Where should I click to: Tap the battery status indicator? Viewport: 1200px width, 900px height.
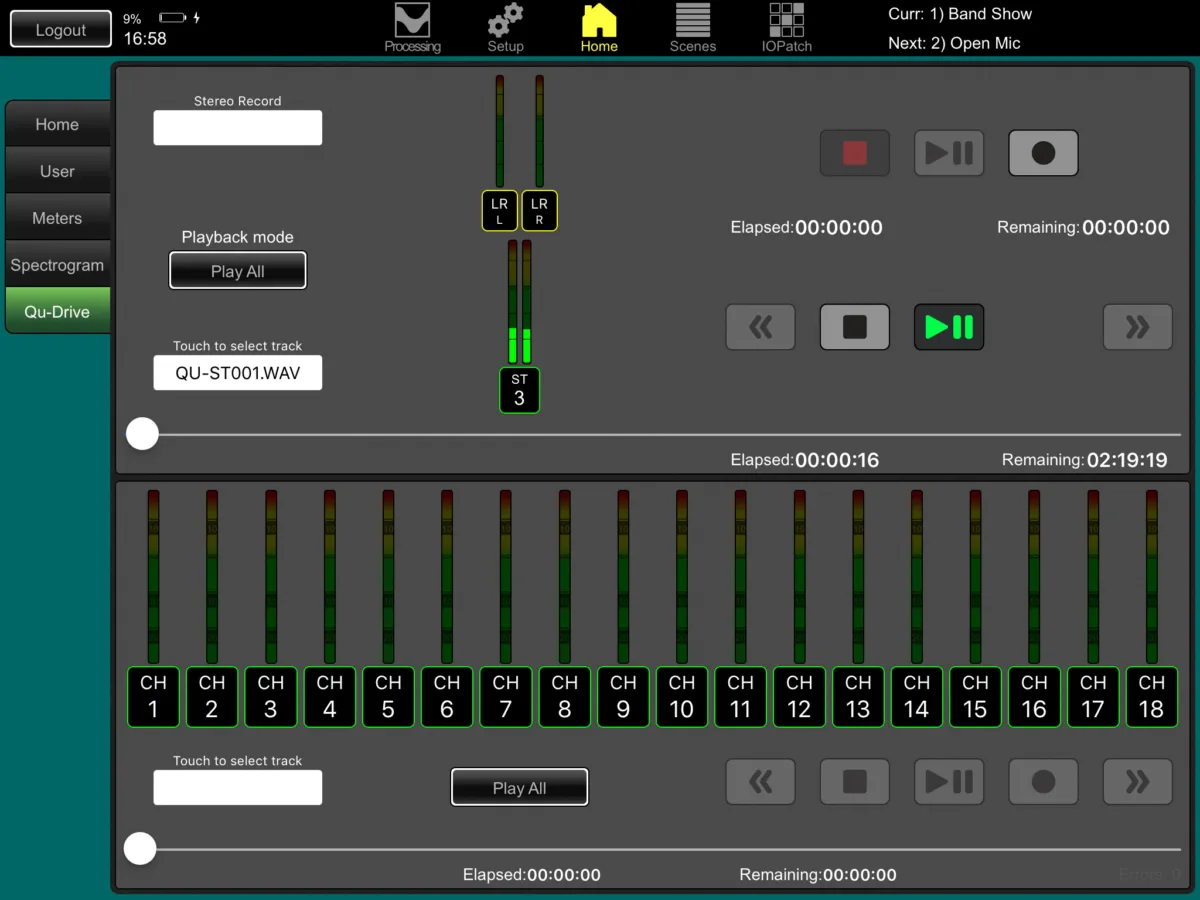(x=173, y=18)
